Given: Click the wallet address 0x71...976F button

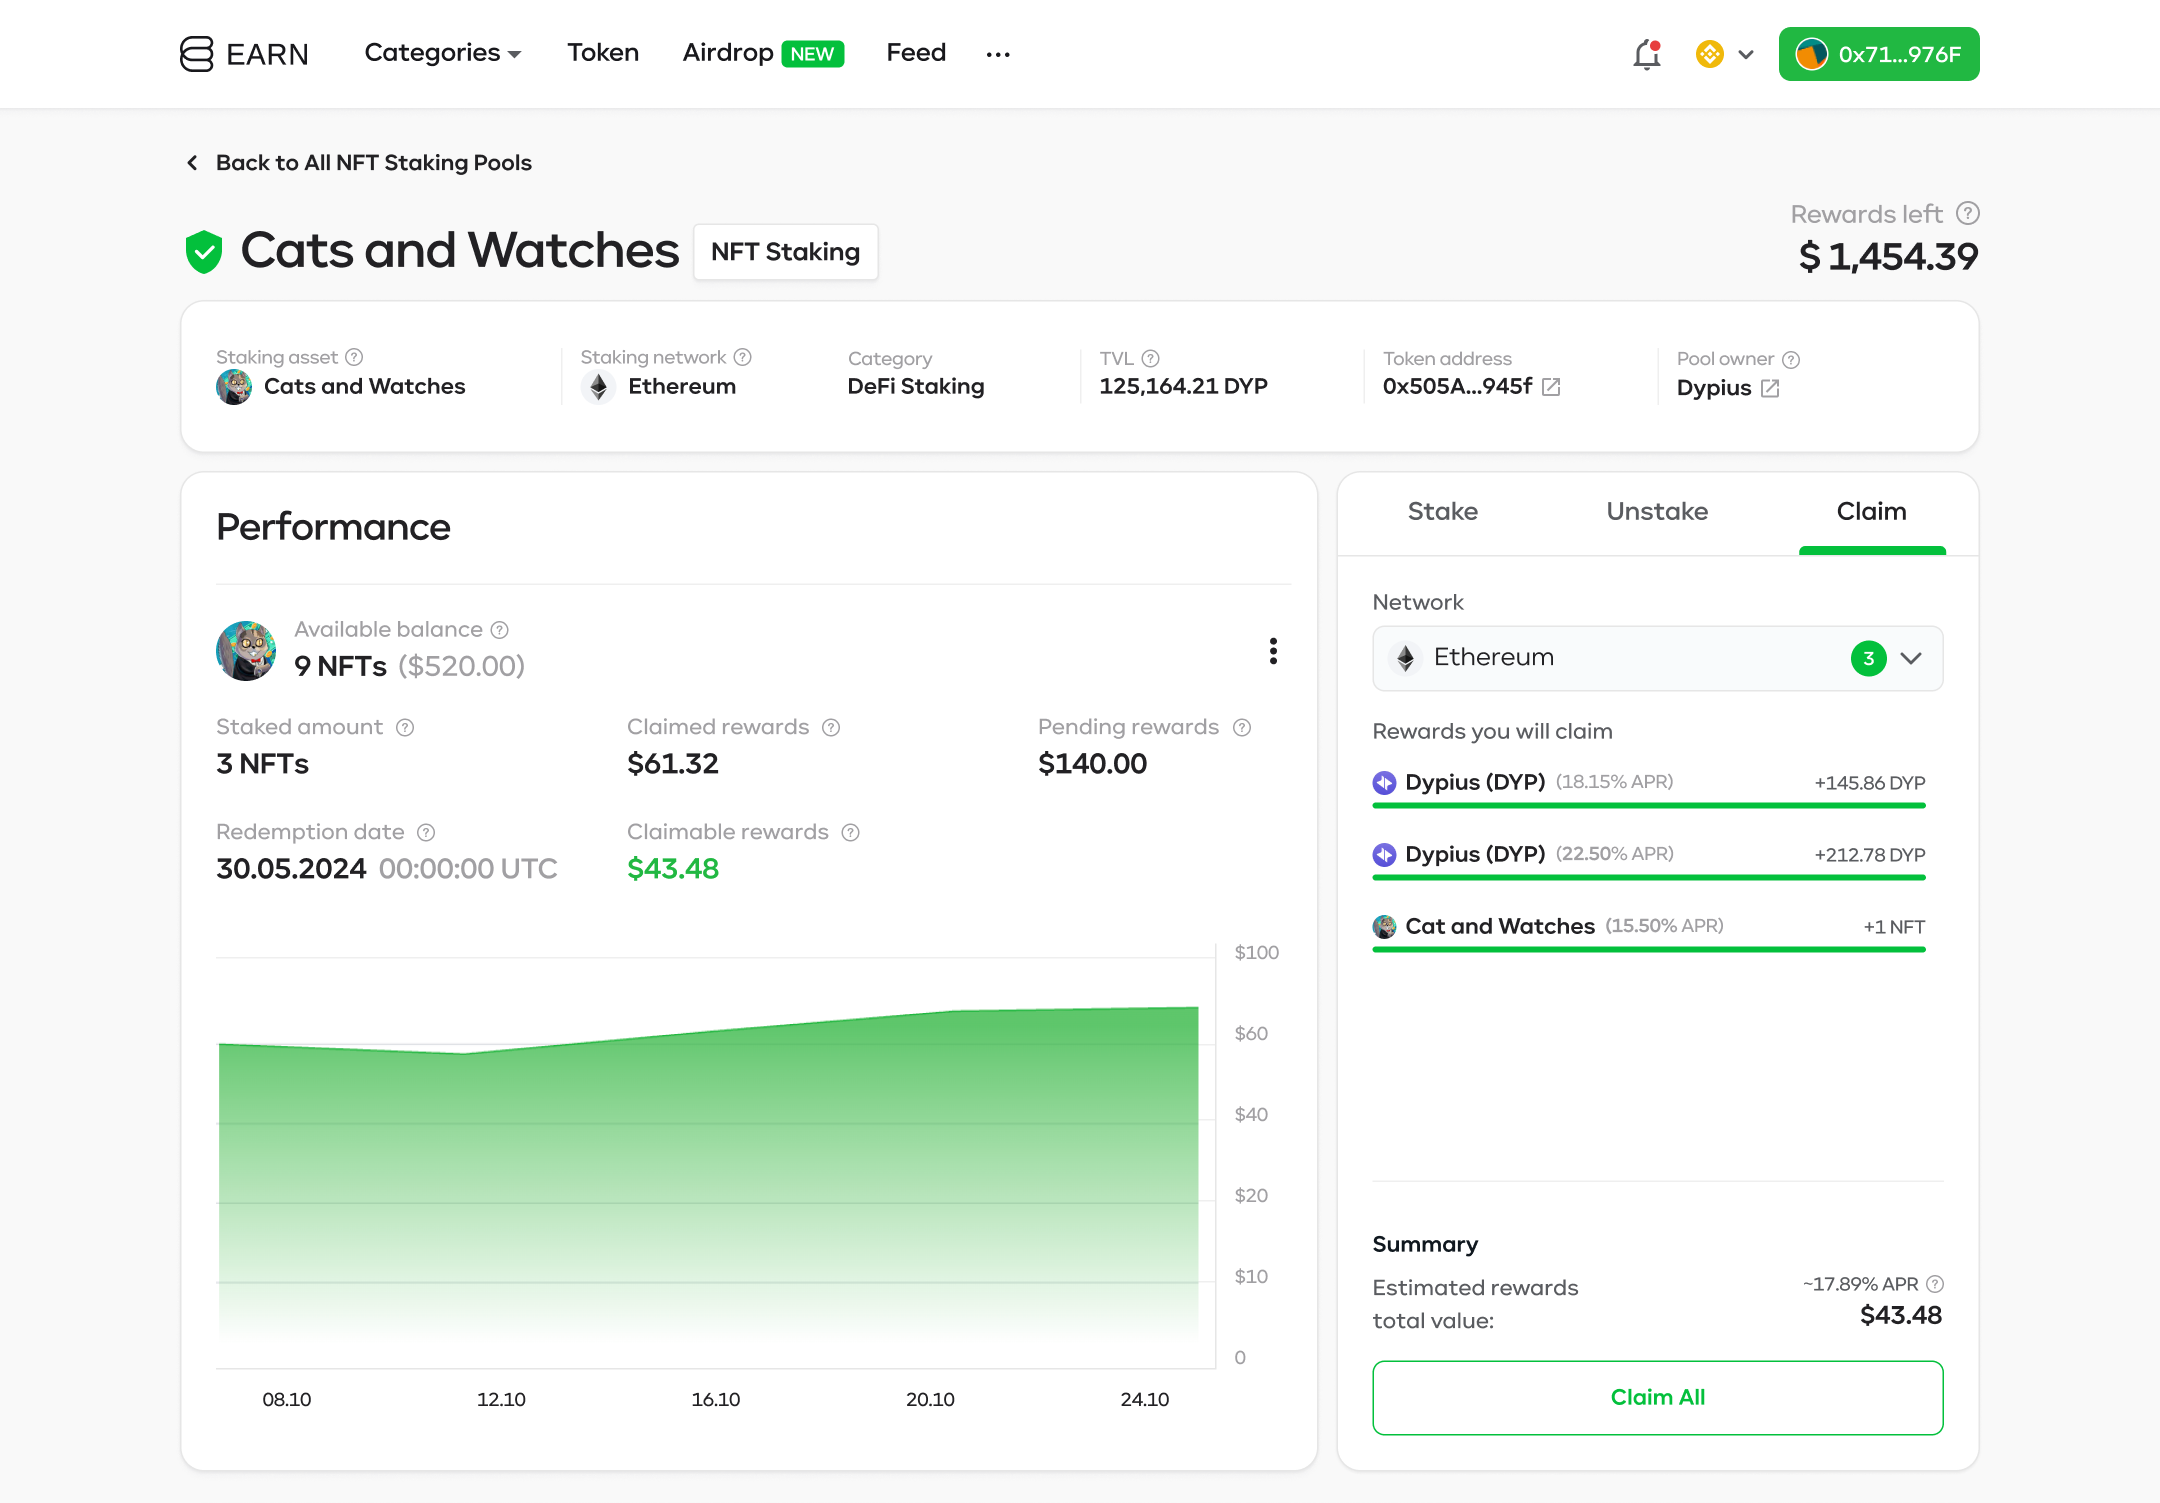Looking at the screenshot, I should tap(1878, 54).
